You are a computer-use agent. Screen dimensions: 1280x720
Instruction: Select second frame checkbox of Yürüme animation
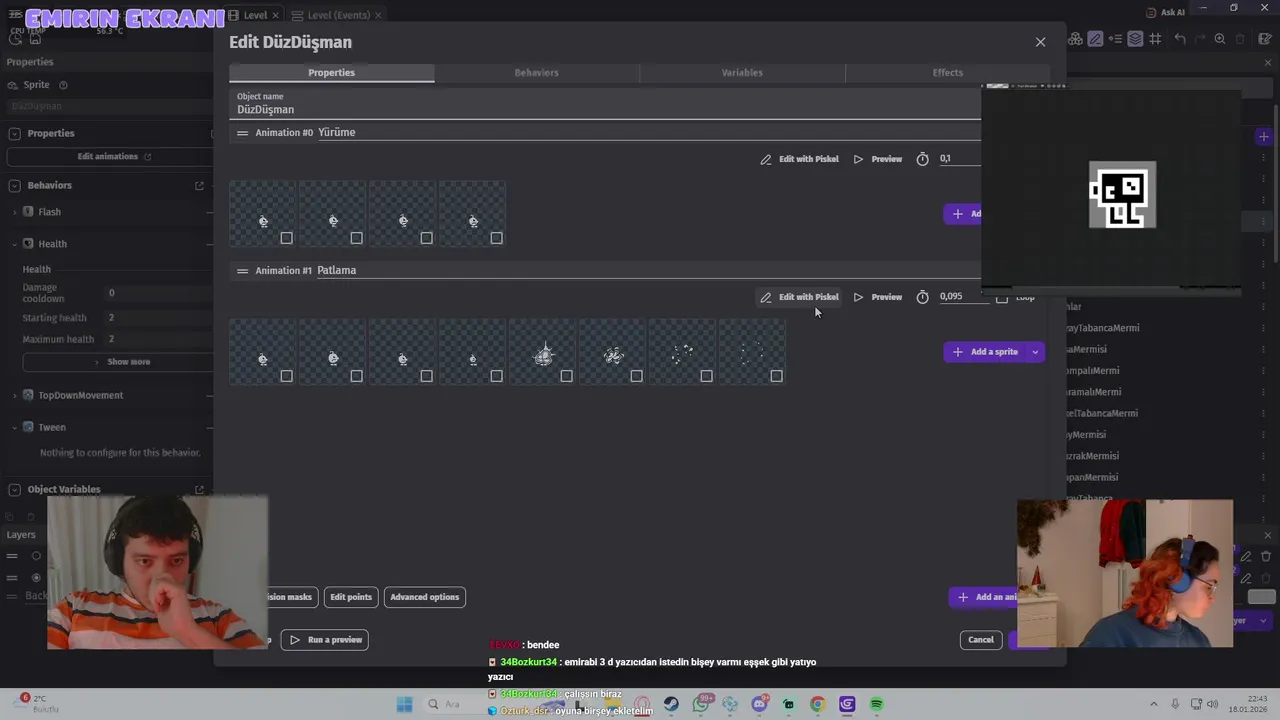click(357, 238)
